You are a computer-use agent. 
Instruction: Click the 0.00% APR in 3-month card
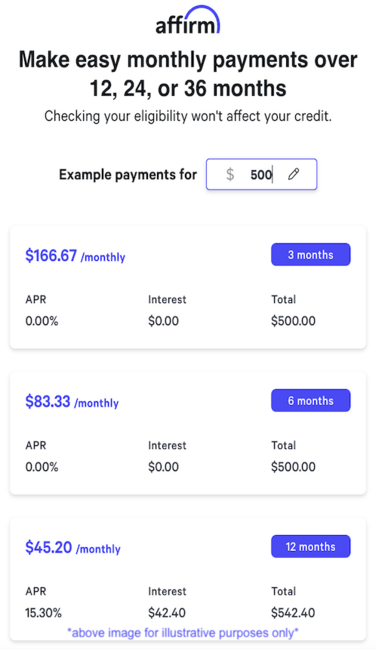pyautogui.click(x=42, y=321)
